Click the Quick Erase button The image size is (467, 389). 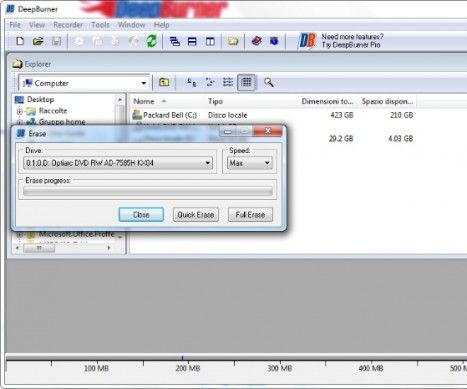click(x=196, y=215)
